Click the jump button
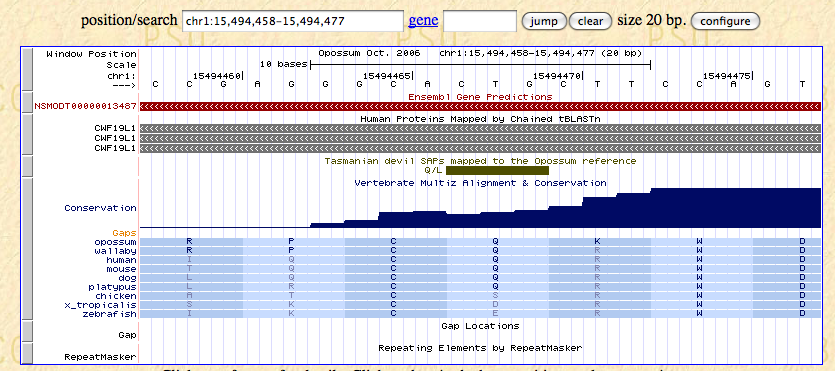 click(544, 21)
